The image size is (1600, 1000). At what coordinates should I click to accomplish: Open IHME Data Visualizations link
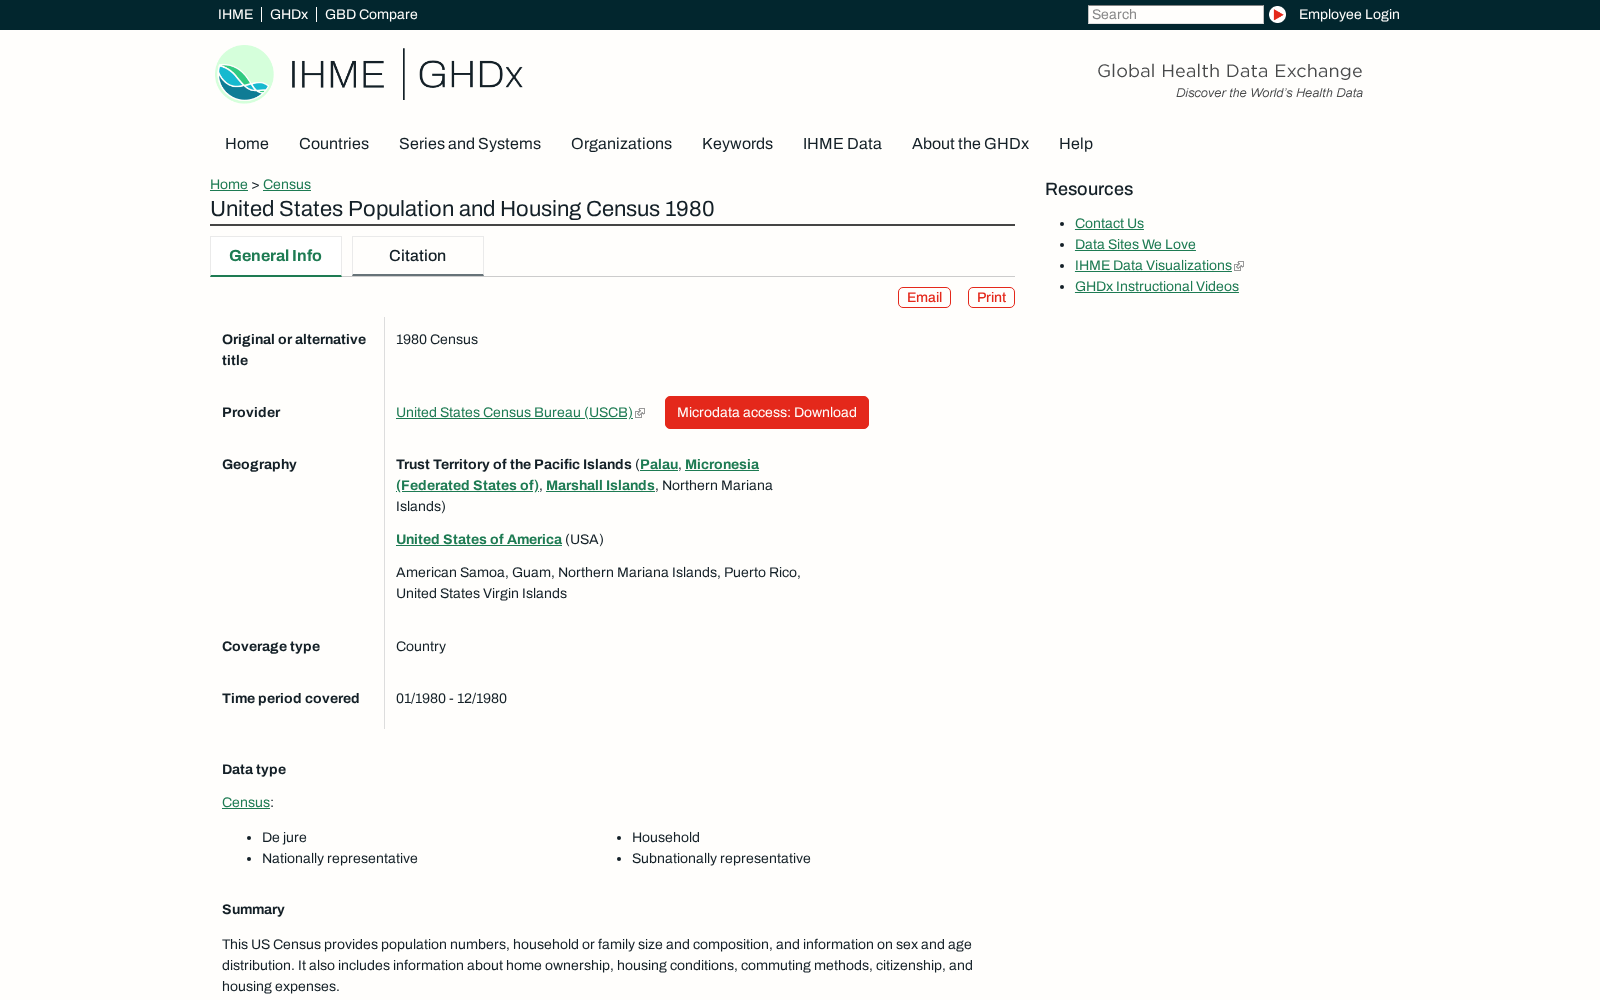pyautogui.click(x=1153, y=265)
